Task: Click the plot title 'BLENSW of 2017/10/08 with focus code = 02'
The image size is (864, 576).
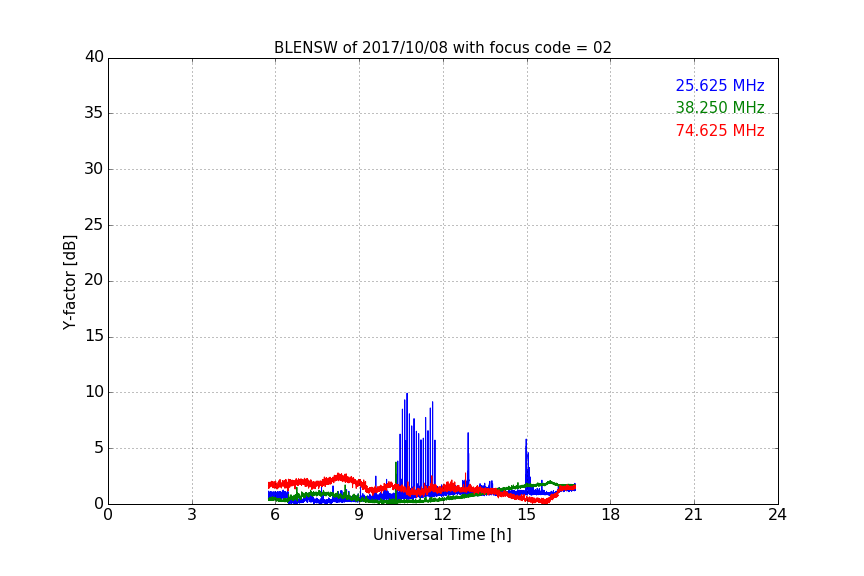Action: (442, 48)
